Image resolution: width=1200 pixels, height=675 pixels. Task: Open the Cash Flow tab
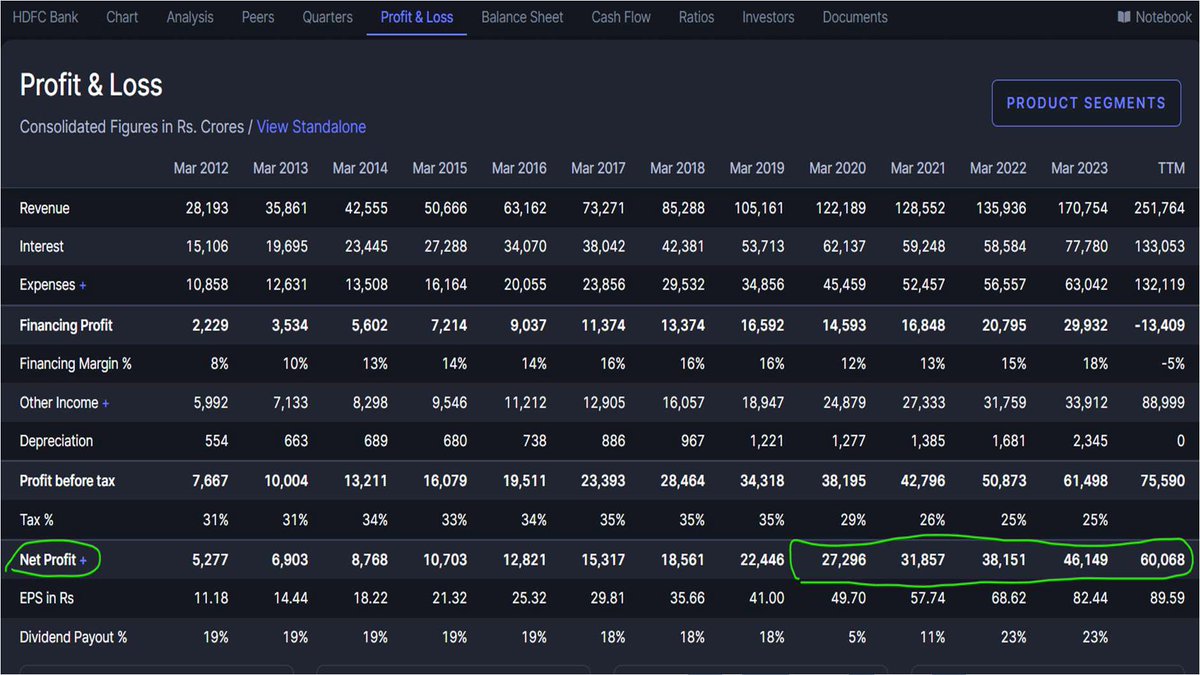pos(621,17)
